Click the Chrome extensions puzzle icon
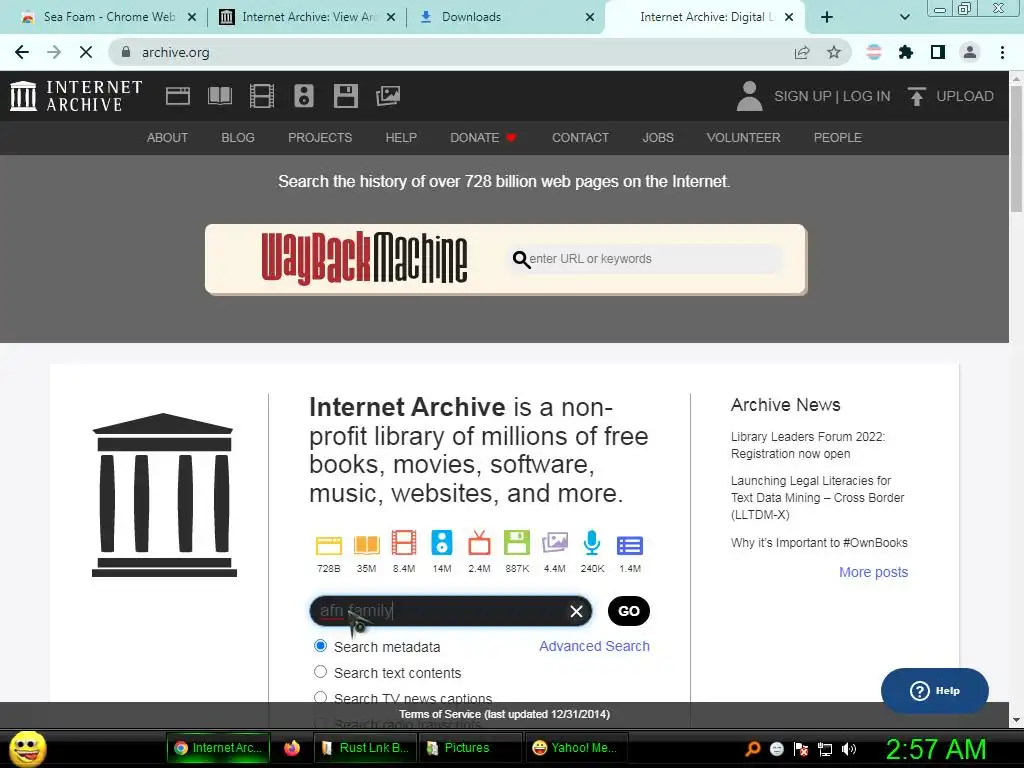 click(905, 52)
